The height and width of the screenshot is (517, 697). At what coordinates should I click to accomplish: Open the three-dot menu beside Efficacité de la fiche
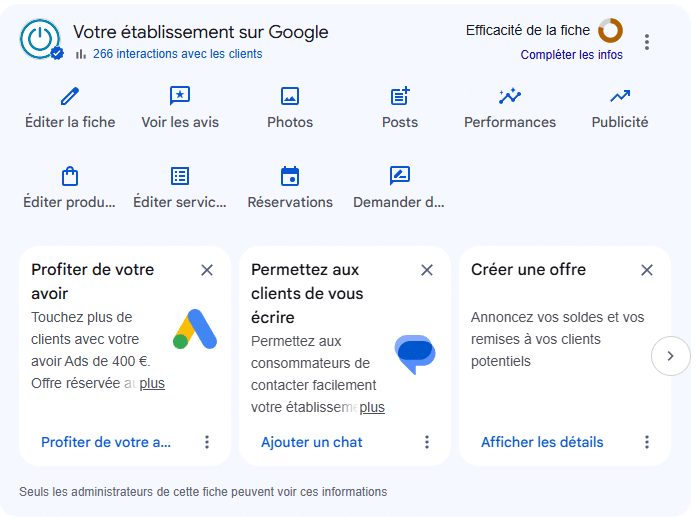point(647,42)
